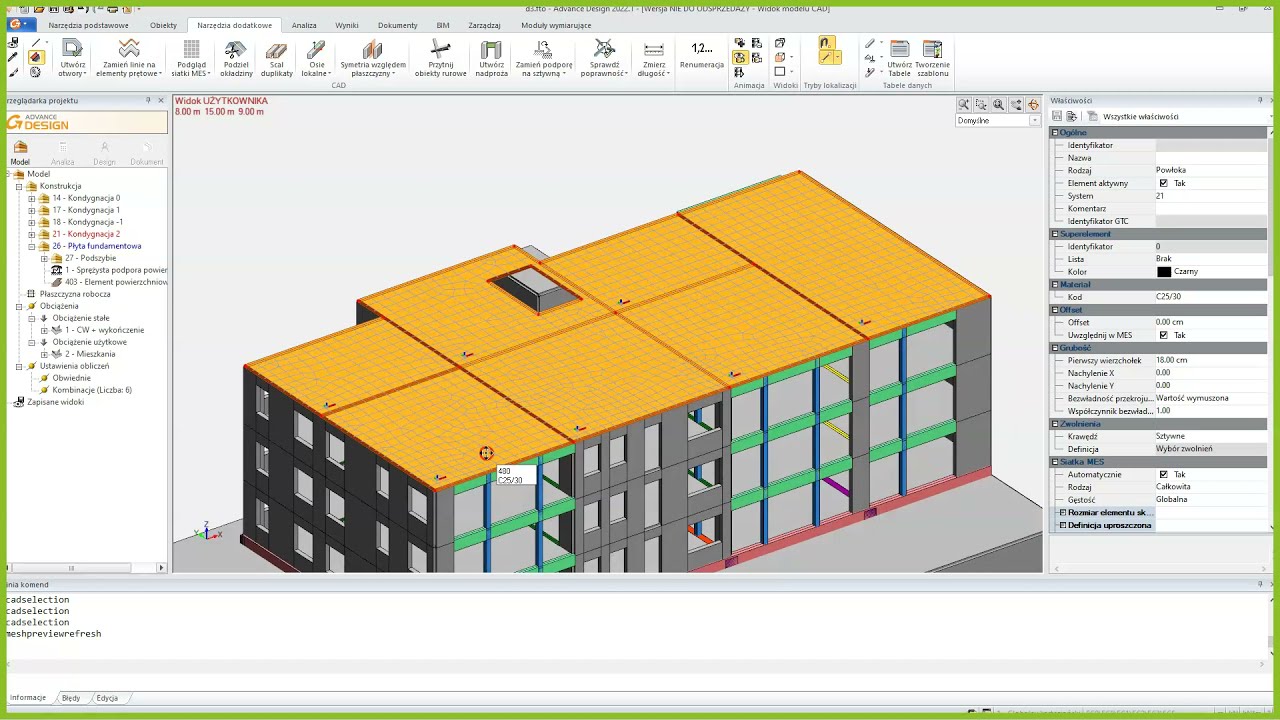Click the Utwórz nadproża tool

click(x=491, y=58)
